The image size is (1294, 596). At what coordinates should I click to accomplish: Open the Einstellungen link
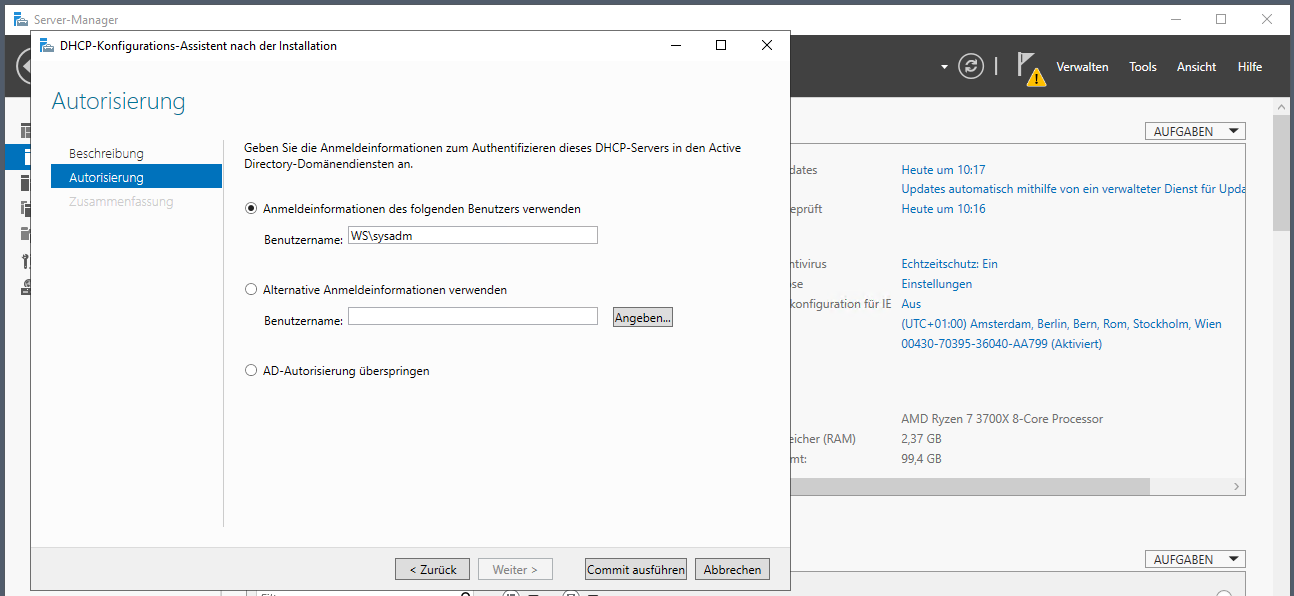click(x=936, y=283)
